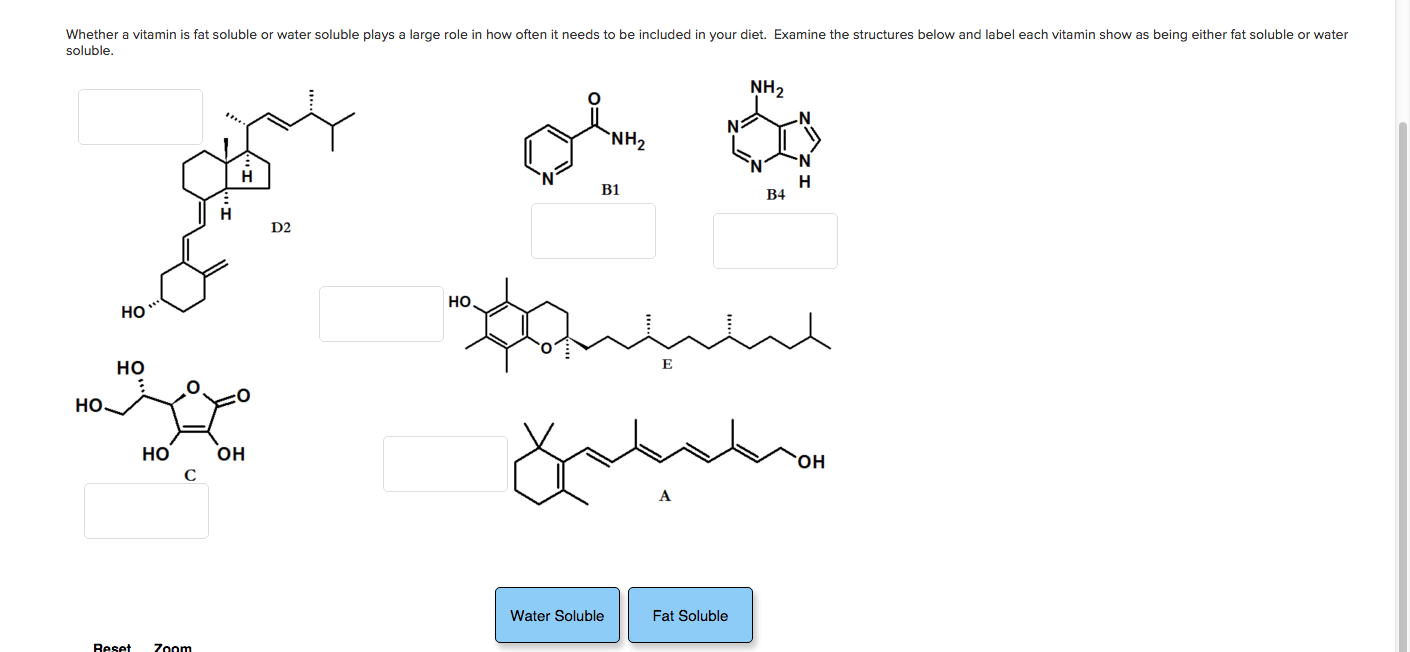Click the Water Soluble label tile
1410x652 pixels.
[557, 615]
